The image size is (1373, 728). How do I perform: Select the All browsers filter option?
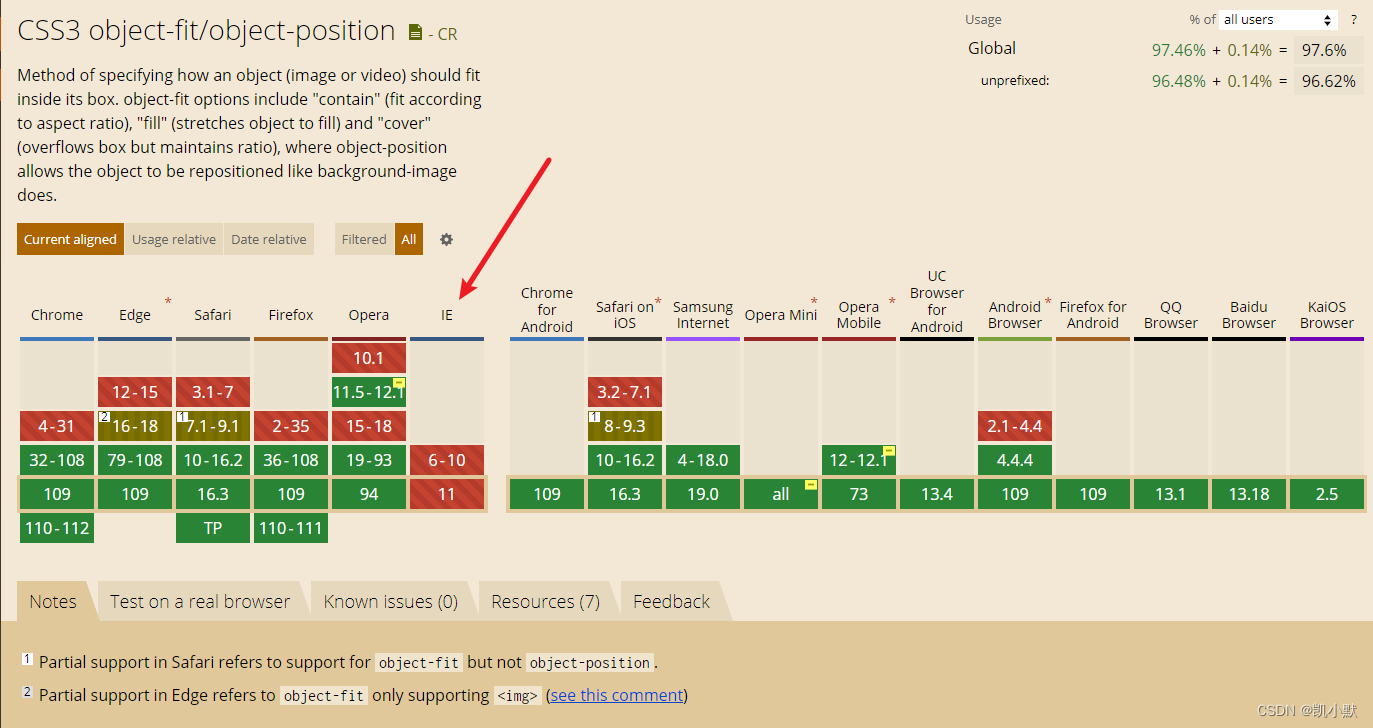[x=409, y=239]
